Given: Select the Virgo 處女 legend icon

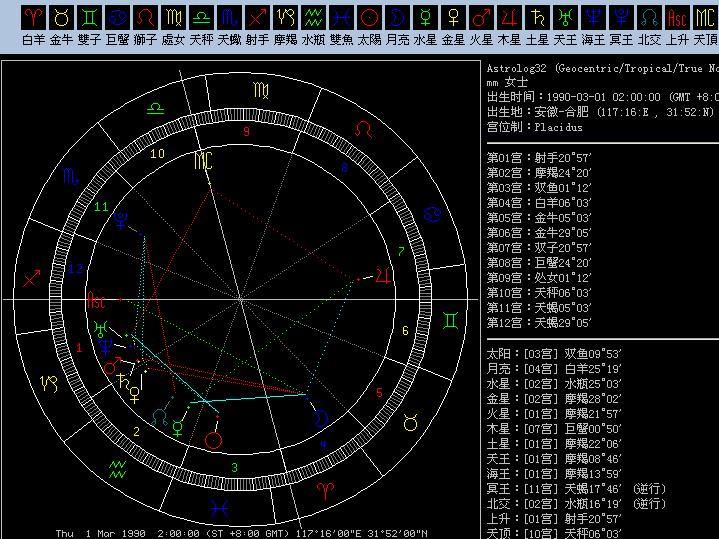Looking at the screenshot, I should [x=173, y=17].
